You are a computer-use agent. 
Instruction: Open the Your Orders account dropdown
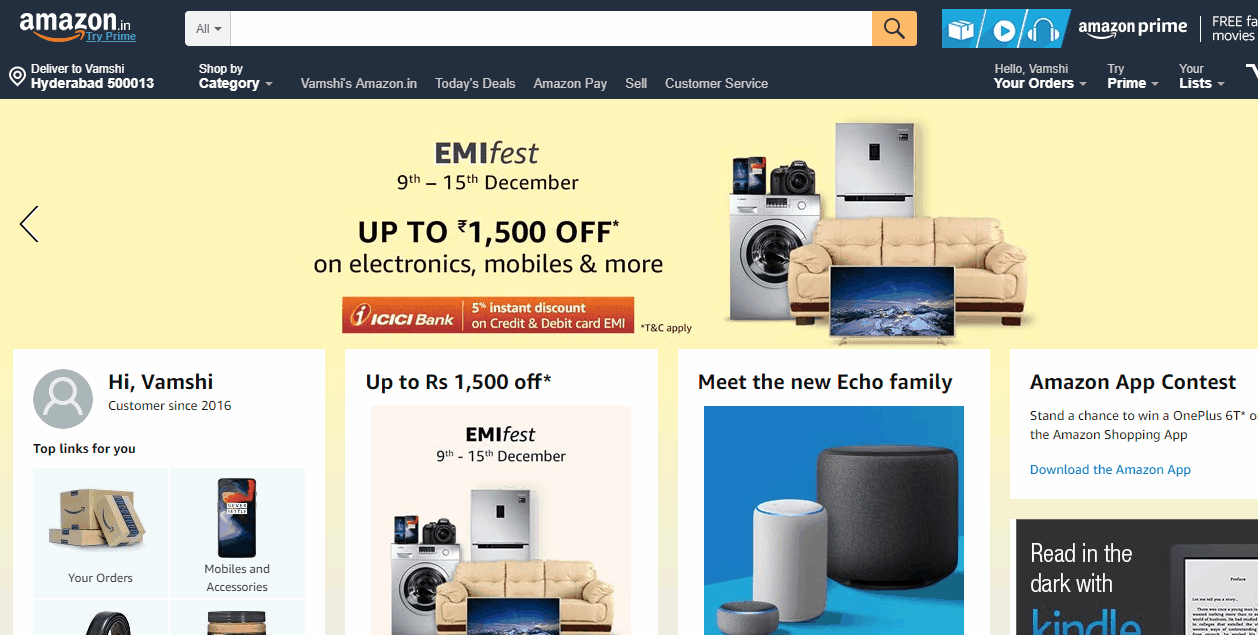(x=1040, y=76)
